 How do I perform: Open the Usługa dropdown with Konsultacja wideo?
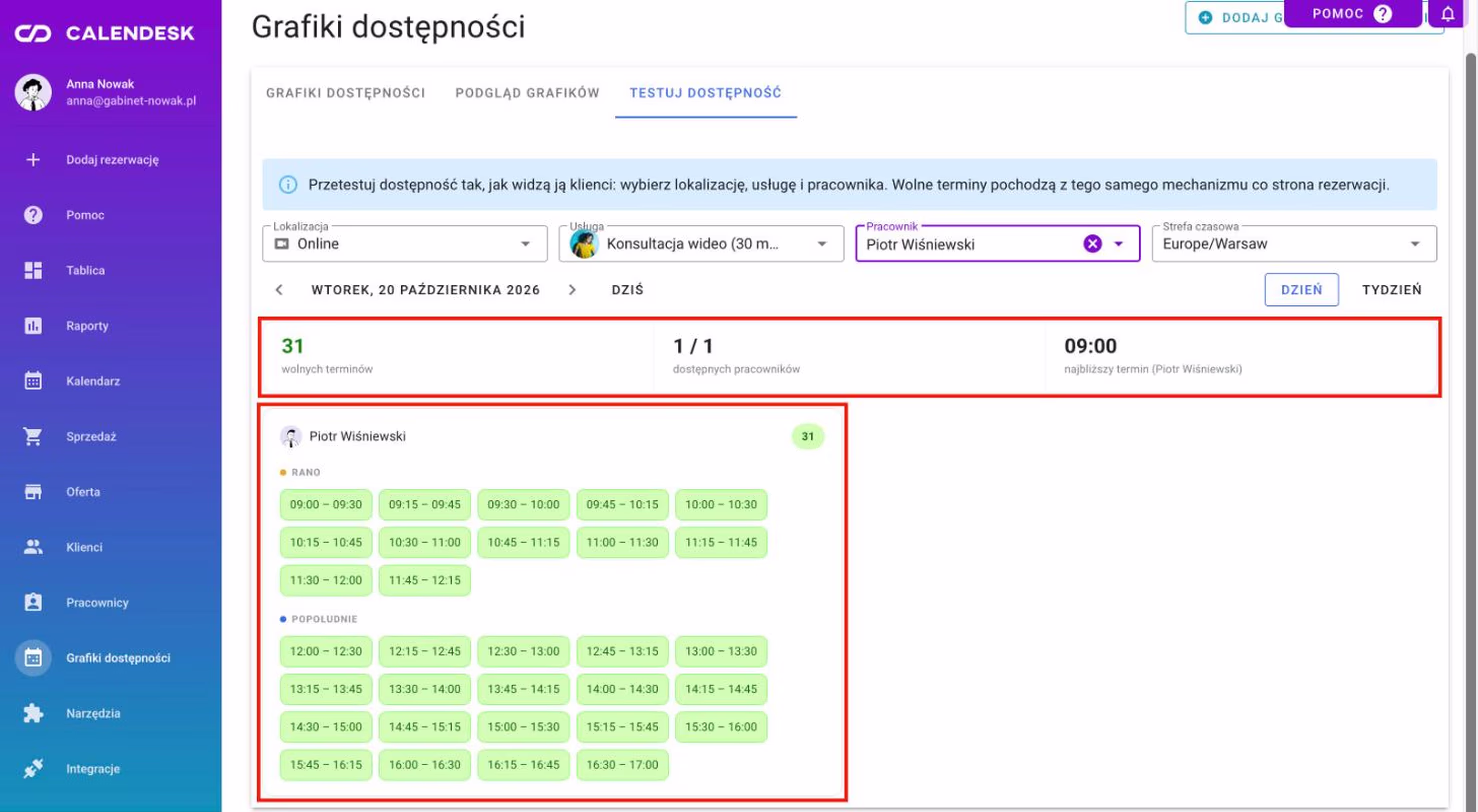[x=701, y=244]
